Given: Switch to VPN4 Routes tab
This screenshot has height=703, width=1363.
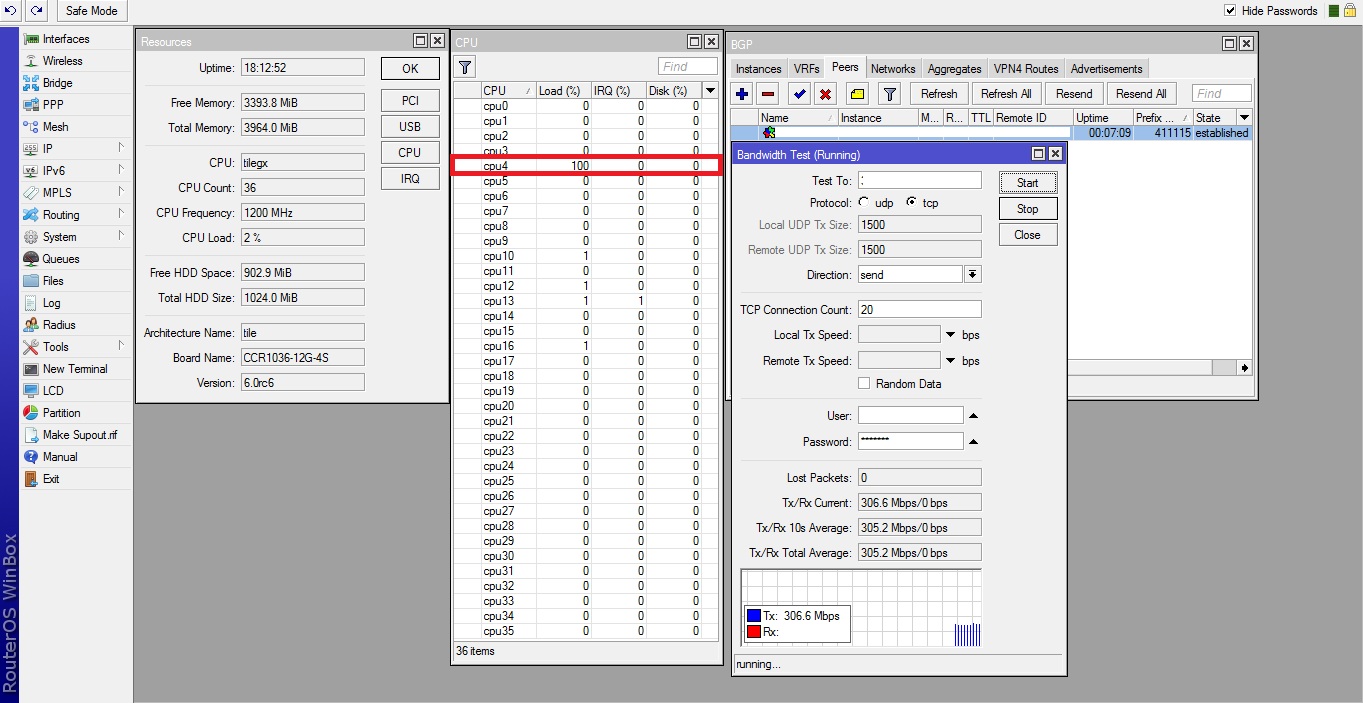Looking at the screenshot, I should tap(1026, 69).
